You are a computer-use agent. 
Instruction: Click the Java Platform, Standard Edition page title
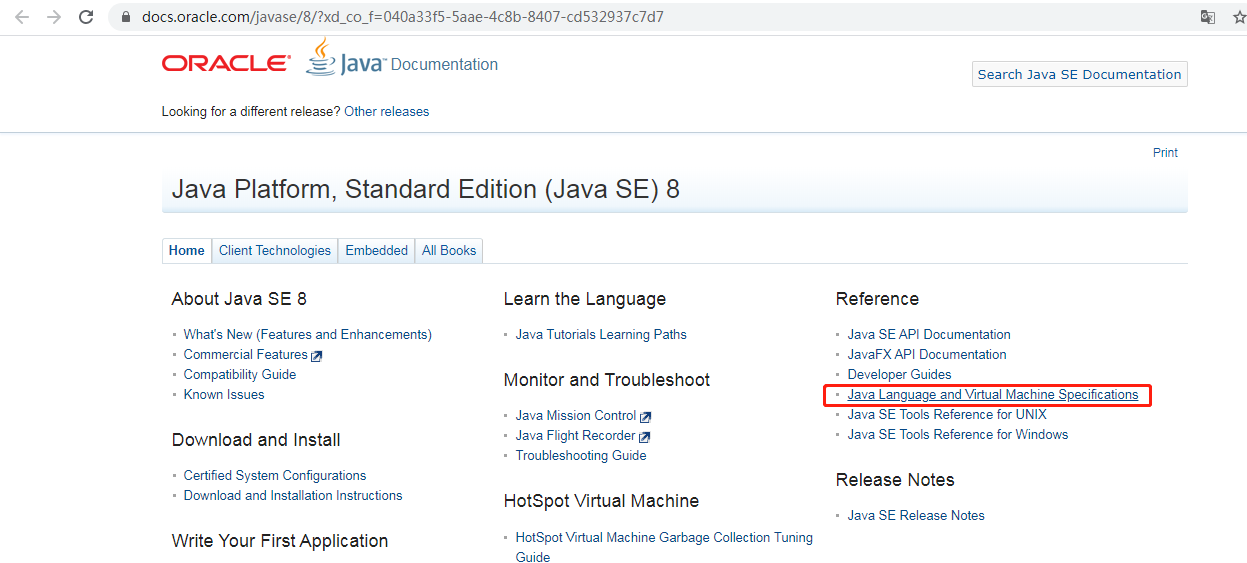(x=426, y=189)
